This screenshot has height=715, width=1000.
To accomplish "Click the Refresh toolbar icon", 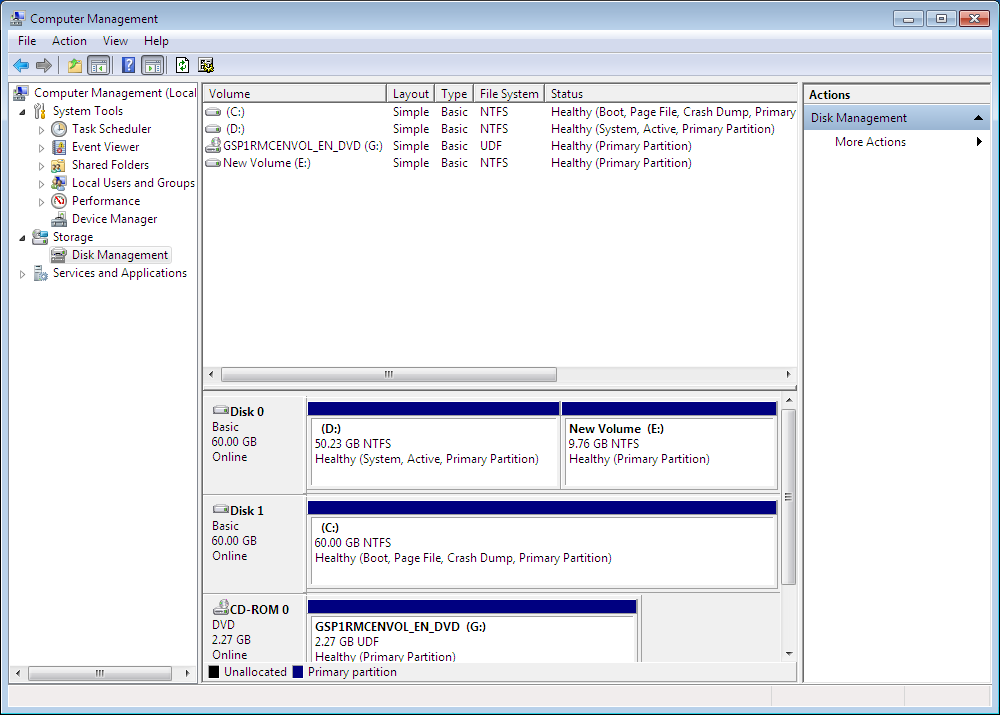I will 182,66.
